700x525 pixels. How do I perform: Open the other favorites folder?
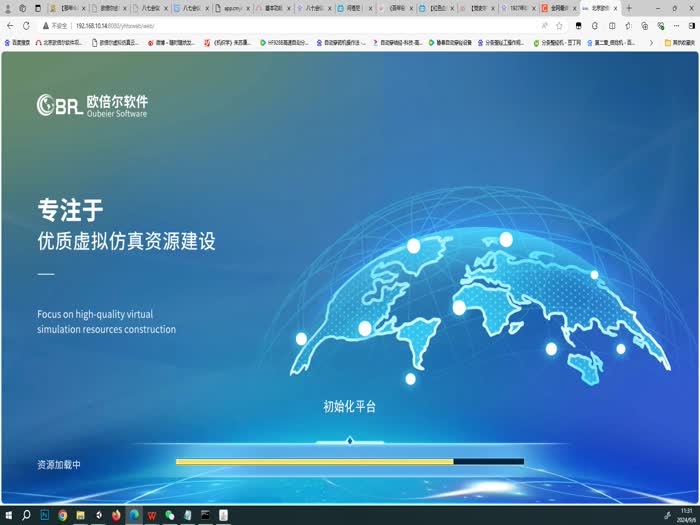click(x=680, y=43)
